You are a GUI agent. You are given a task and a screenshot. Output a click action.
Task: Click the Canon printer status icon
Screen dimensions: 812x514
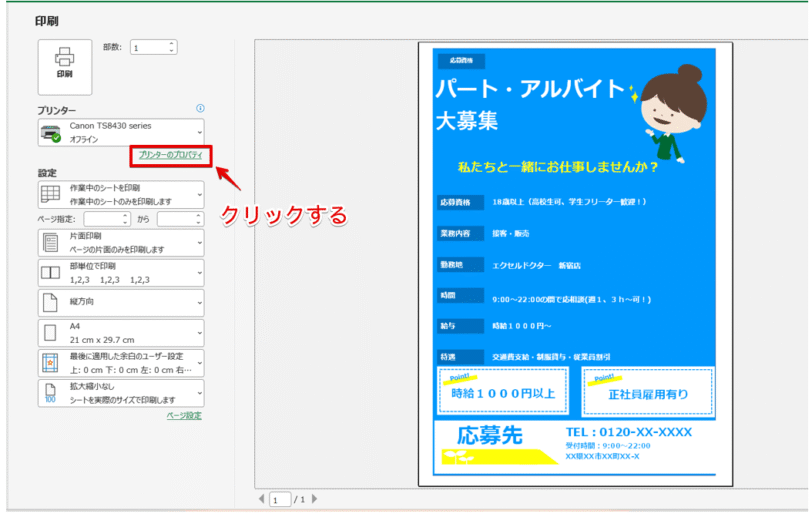tap(51, 133)
